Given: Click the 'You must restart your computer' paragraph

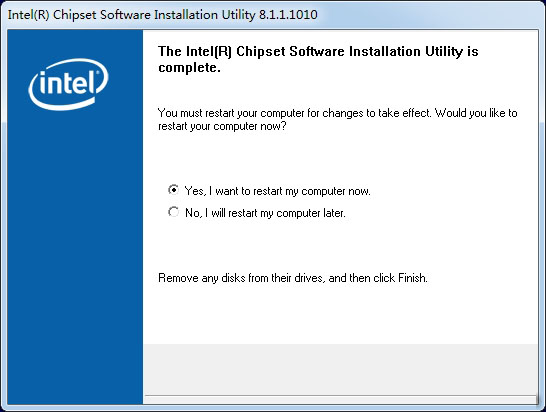Looking at the screenshot, I should click(x=338, y=119).
